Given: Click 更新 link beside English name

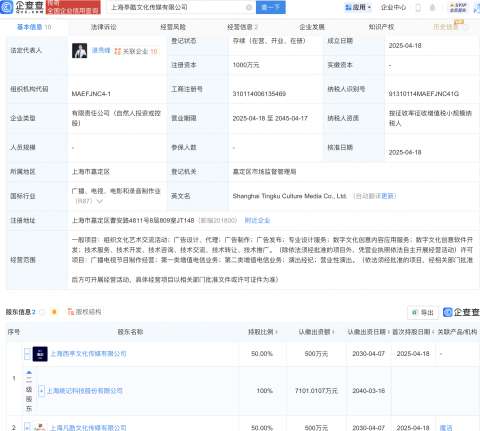Looking at the screenshot, I should click(x=387, y=196).
